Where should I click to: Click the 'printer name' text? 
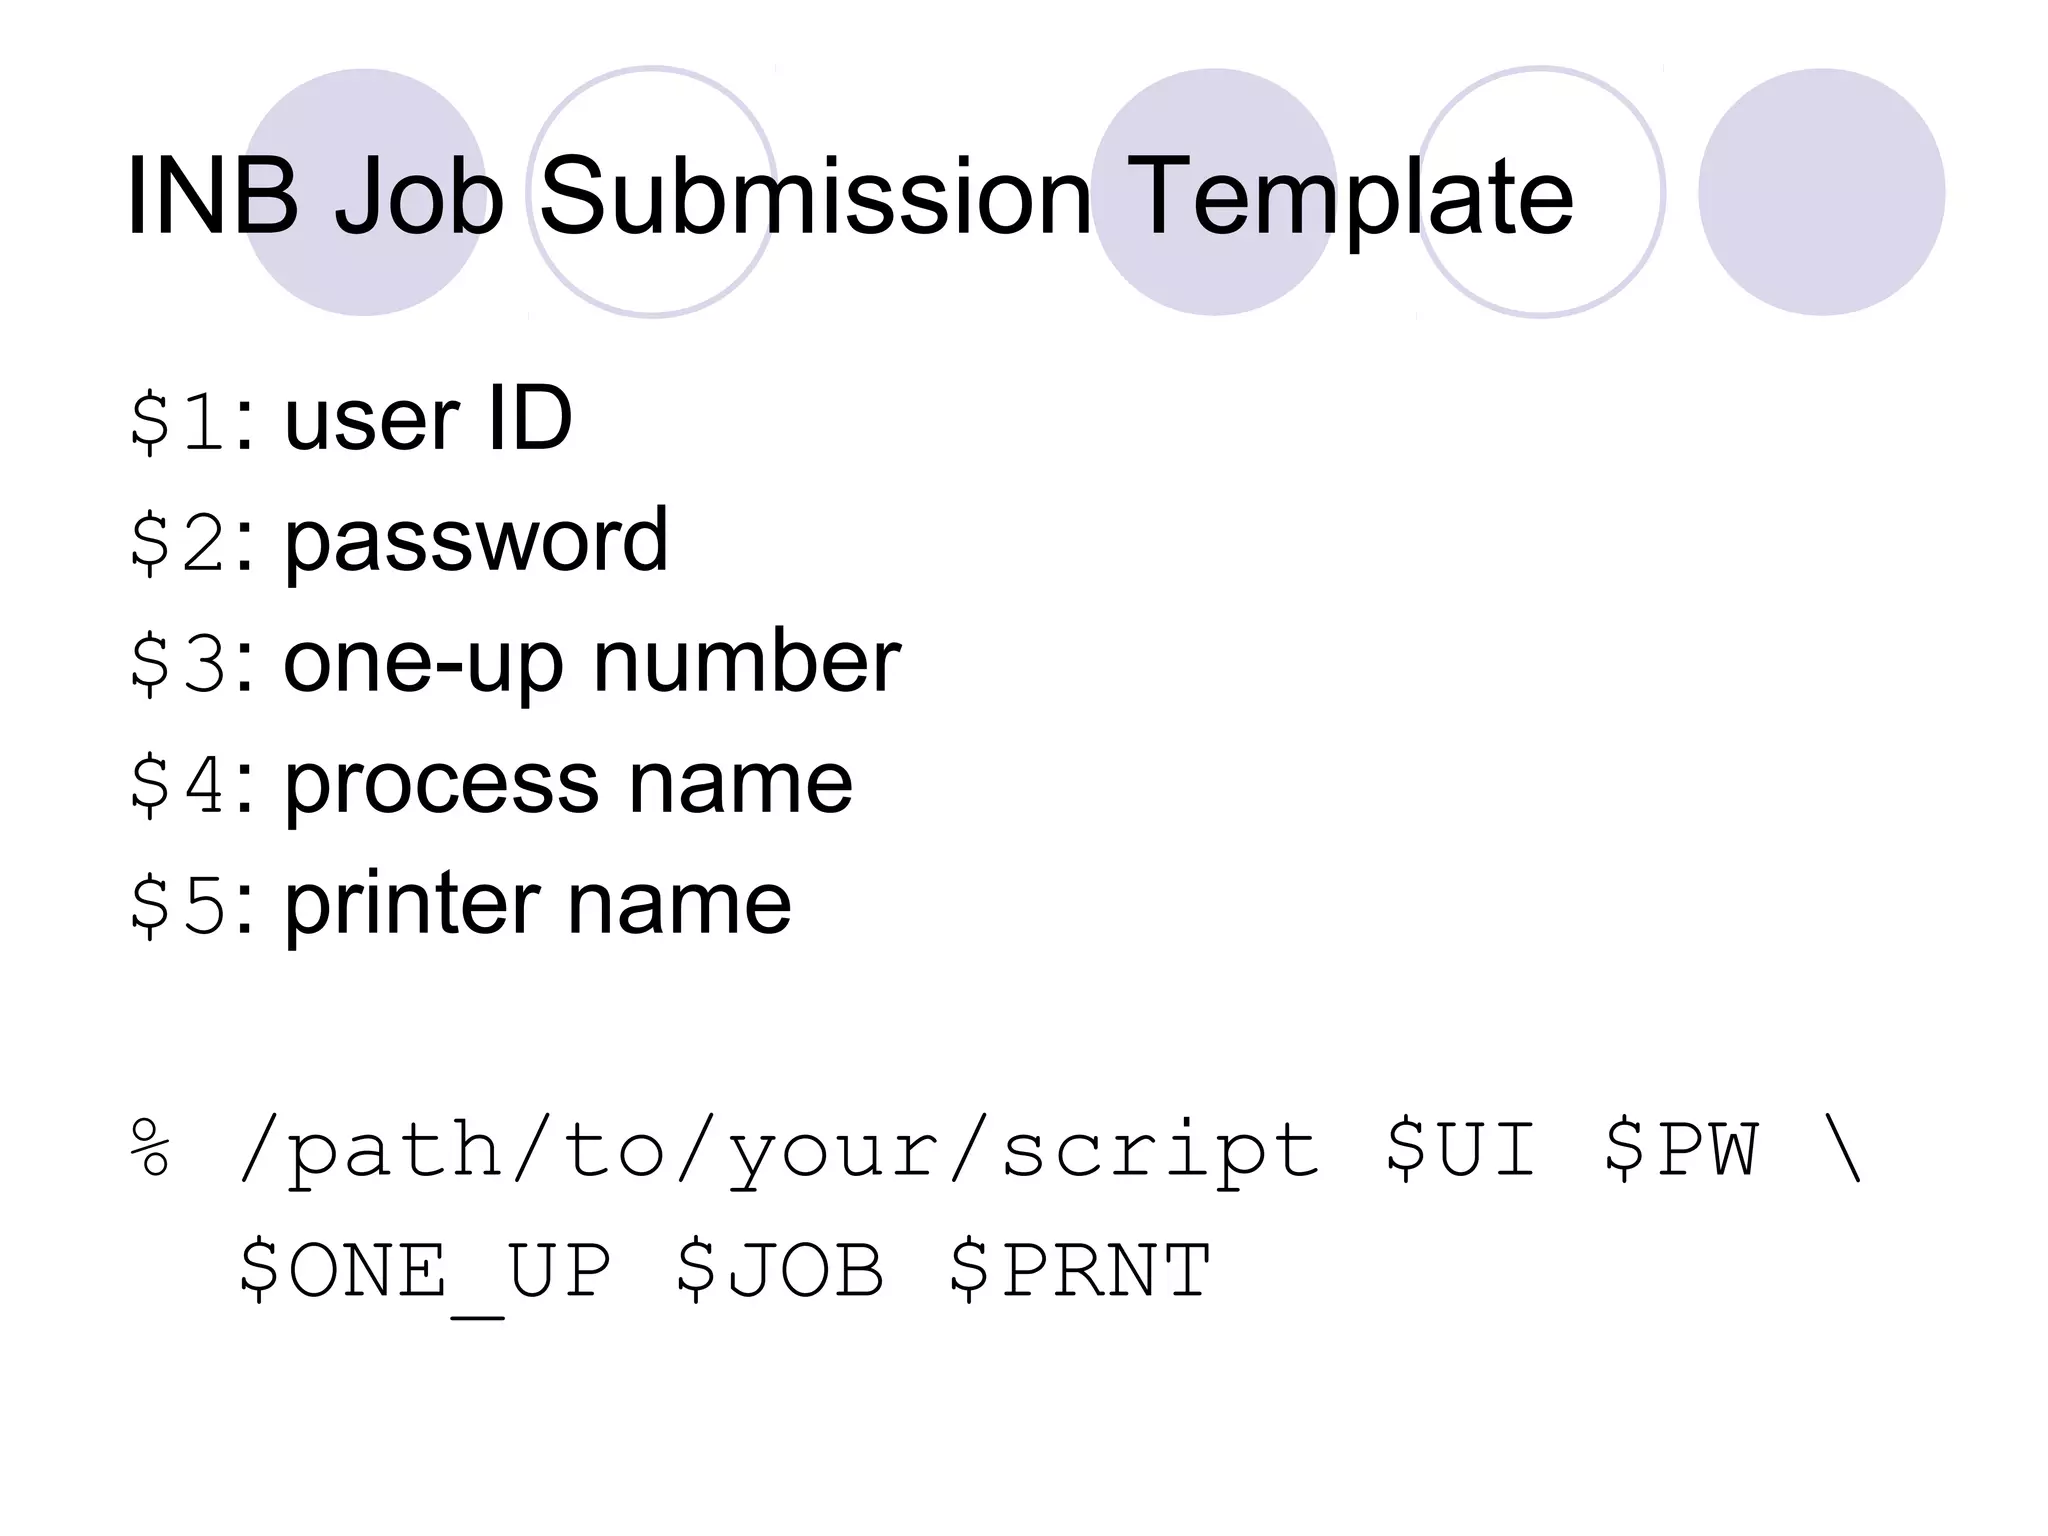pyautogui.click(x=538, y=904)
